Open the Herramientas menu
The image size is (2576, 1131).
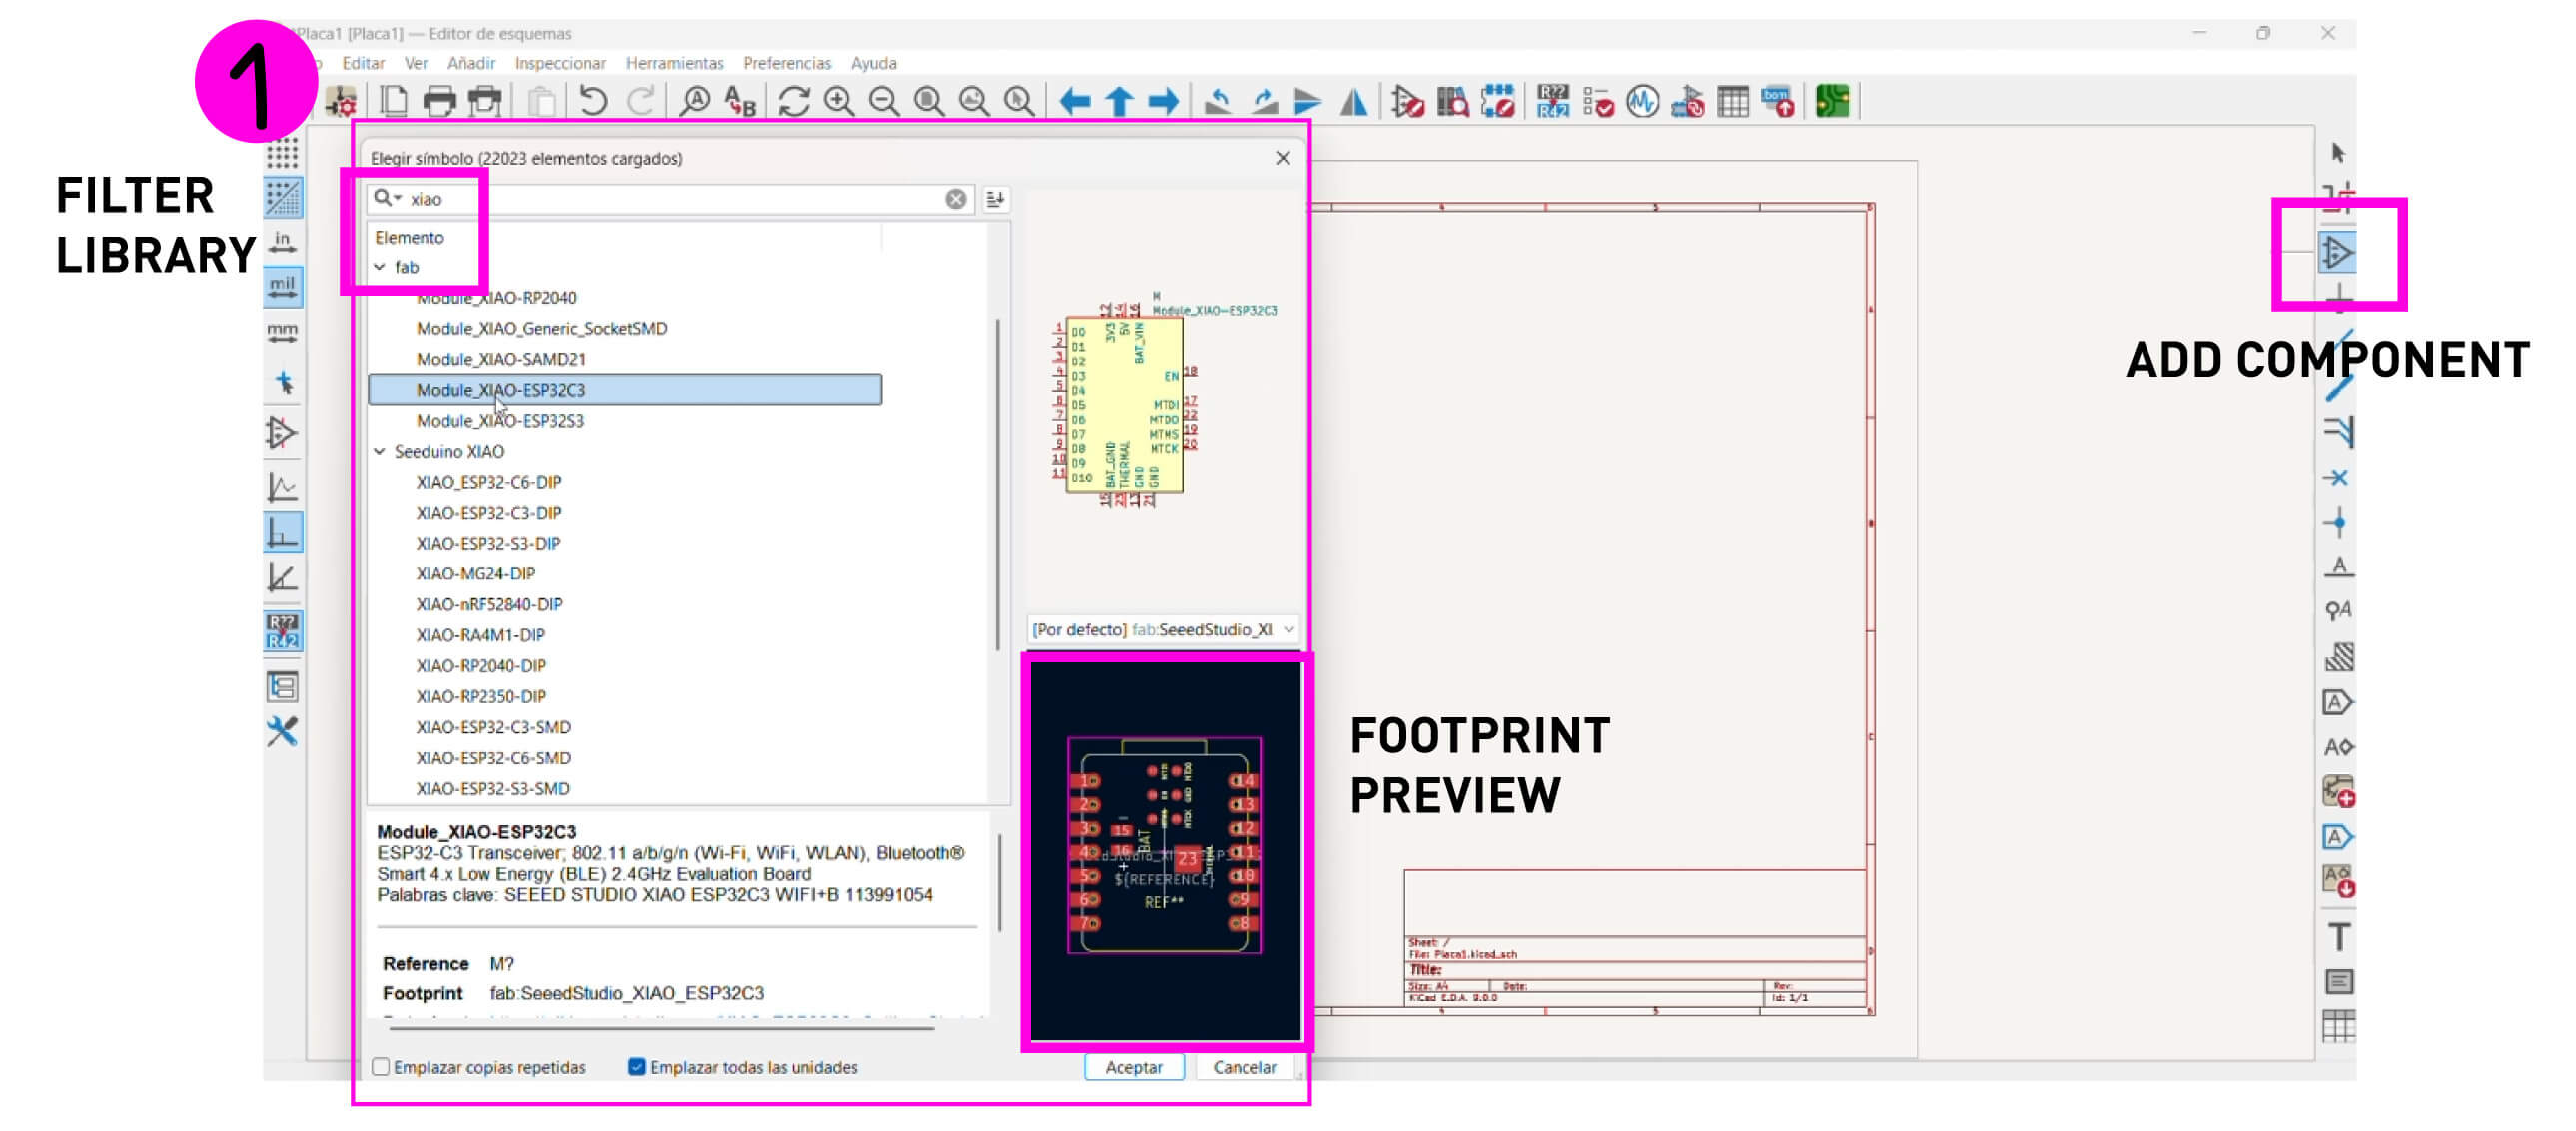click(675, 63)
